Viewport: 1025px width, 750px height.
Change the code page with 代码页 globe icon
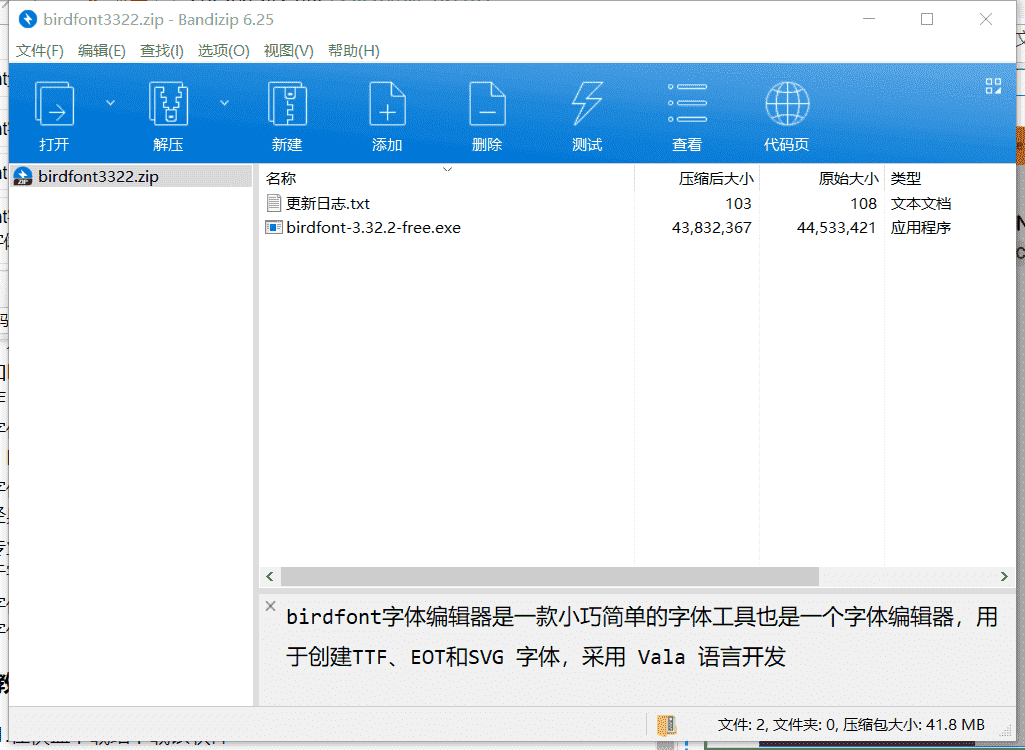(x=787, y=115)
